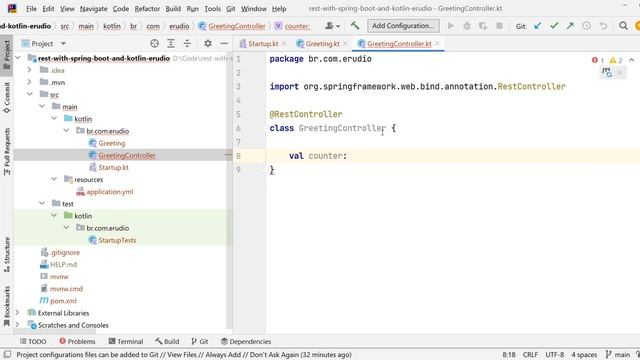The height and width of the screenshot is (360, 640).
Task: Click the 8:18 cursor position indicator
Action: coord(509,355)
